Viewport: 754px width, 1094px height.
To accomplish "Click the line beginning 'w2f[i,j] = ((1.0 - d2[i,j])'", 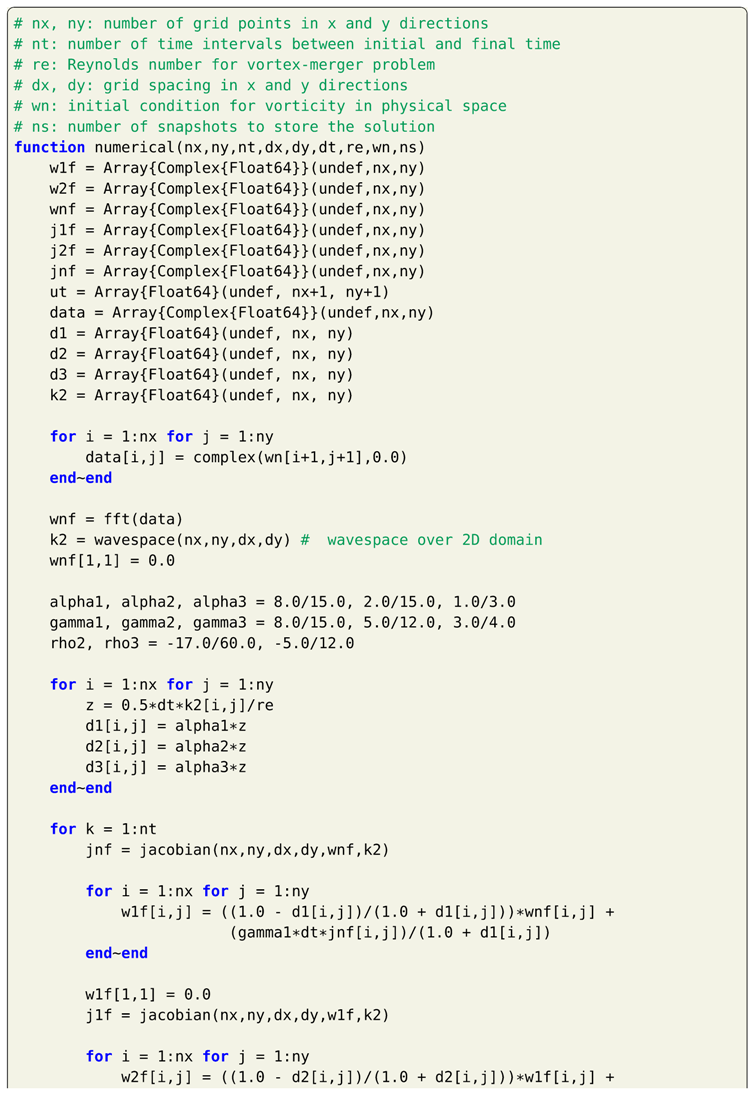I will (x=368, y=1077).
